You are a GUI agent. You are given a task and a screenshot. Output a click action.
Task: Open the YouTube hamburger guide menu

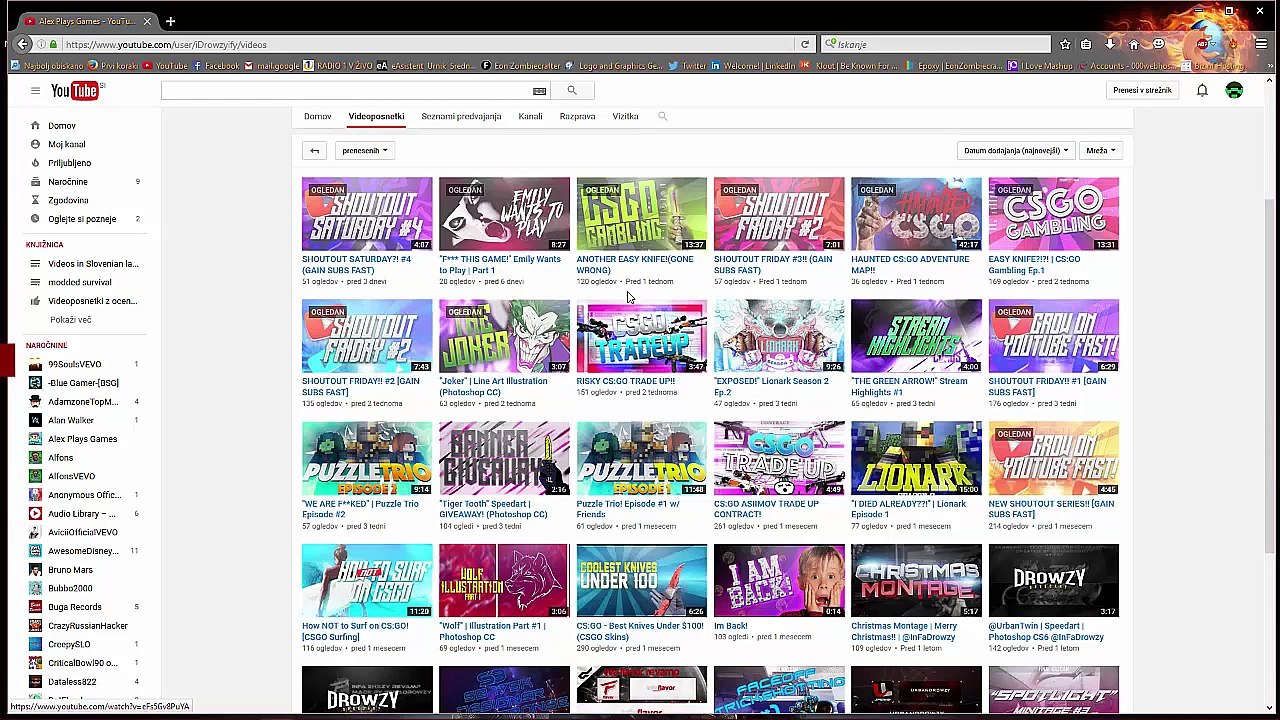[x=35, y=91]
